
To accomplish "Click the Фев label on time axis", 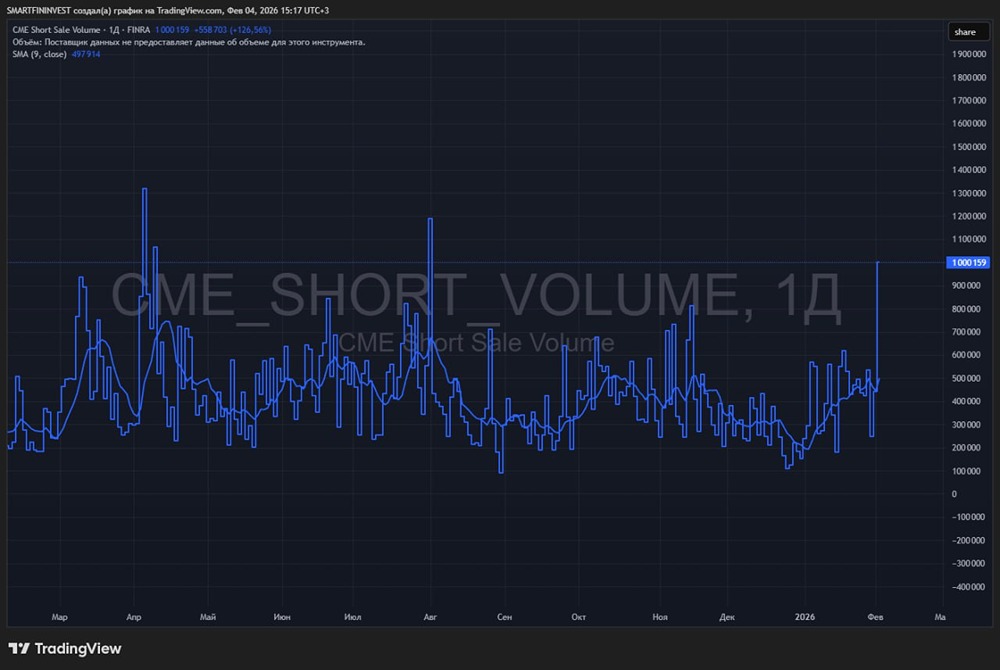I will point(875,617).
